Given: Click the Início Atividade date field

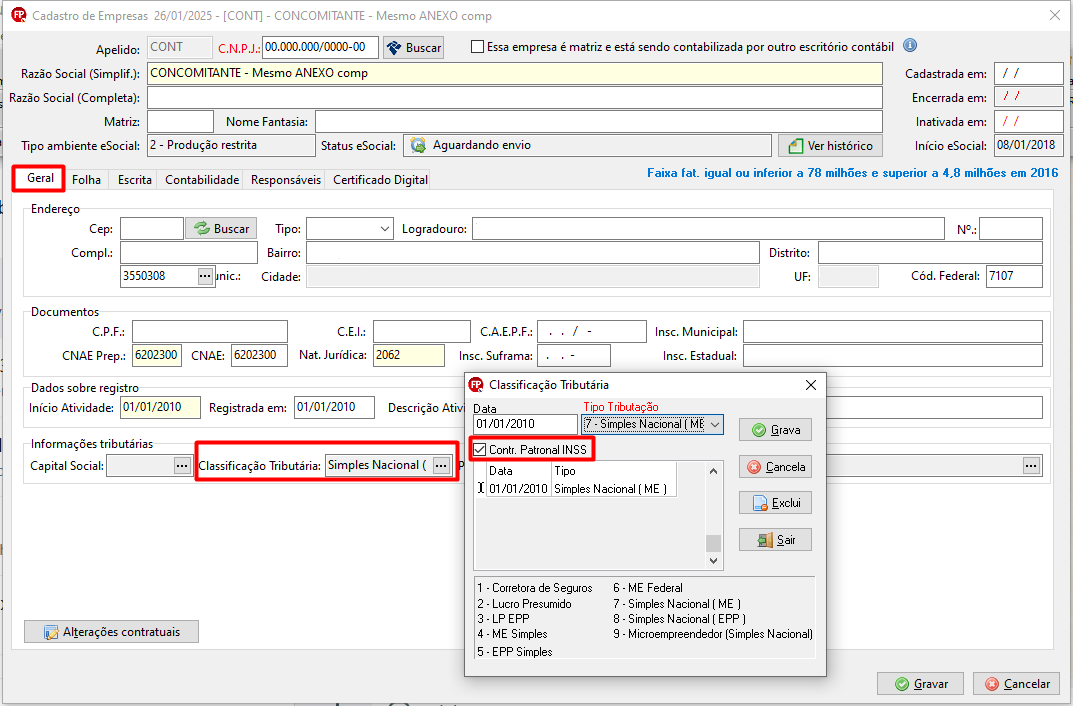Looking at the screenshot, I should pos(160,408).
